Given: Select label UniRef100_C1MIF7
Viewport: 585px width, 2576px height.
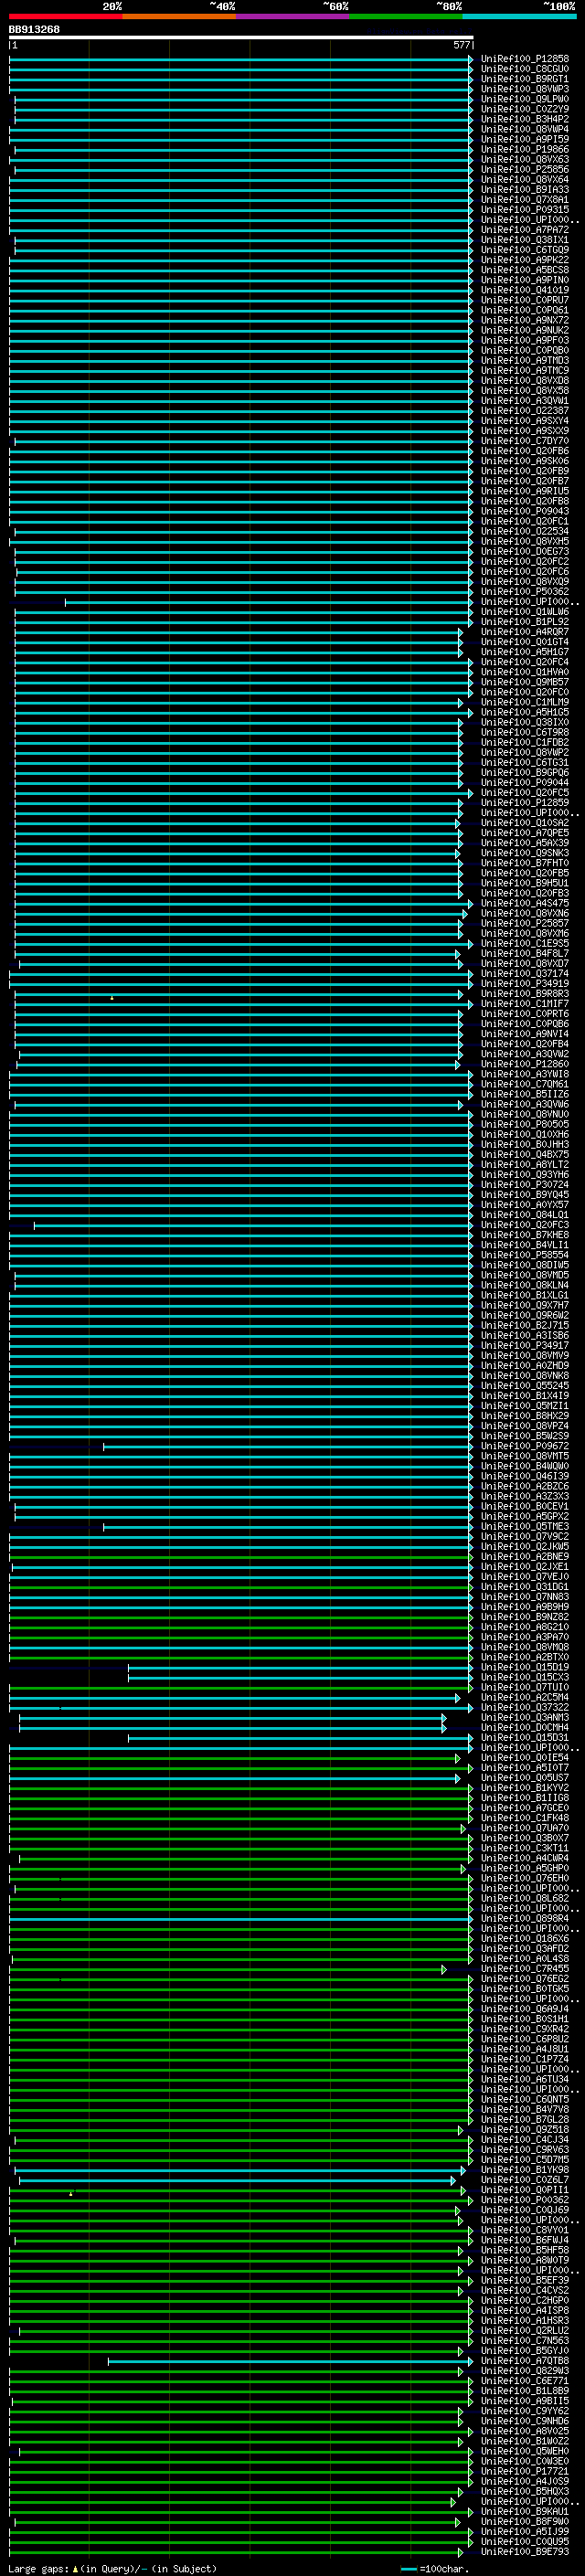Looking at the screenshot, I should pyautogui.click(x=525, y=1004).
